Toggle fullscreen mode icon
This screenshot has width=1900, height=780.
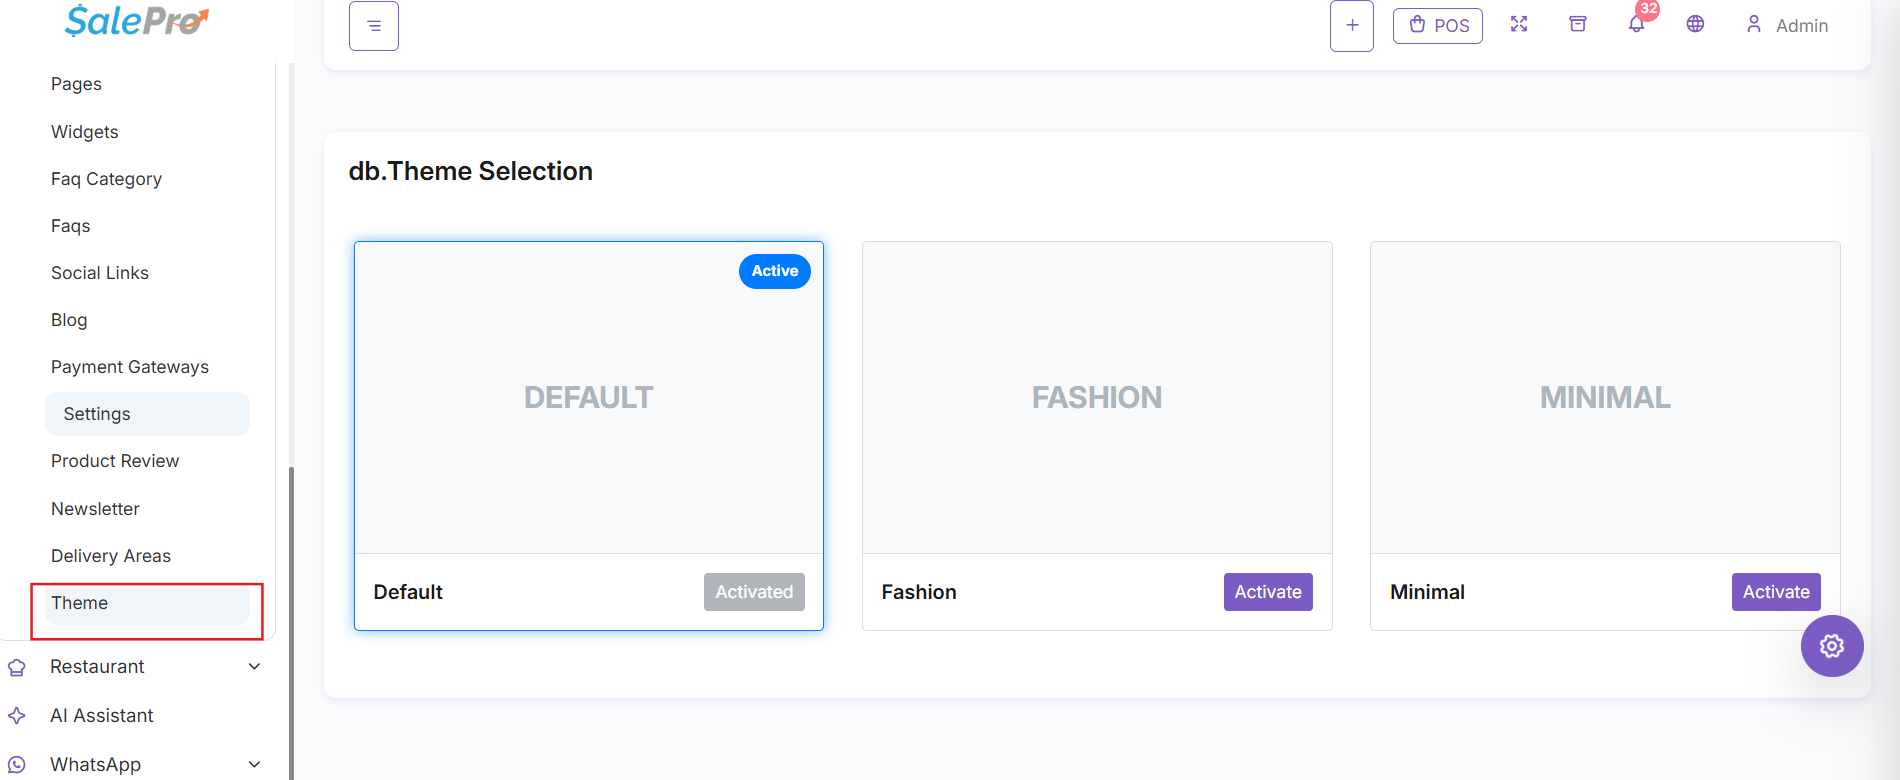(x=1519, y=24)
